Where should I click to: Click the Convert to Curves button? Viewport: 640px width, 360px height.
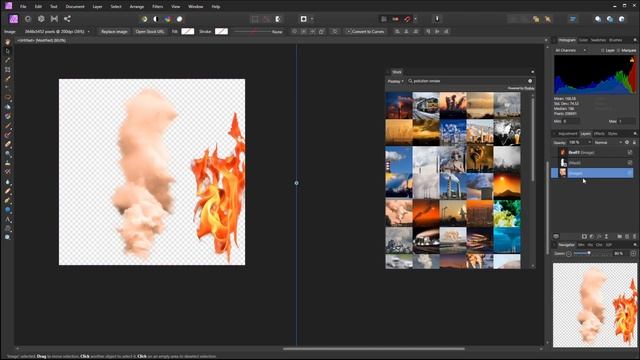[365, 31]
